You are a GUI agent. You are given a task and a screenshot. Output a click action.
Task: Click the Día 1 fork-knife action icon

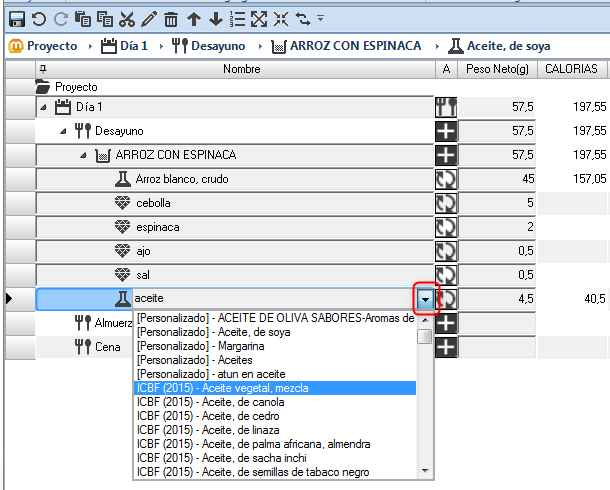tap(446, 107)
